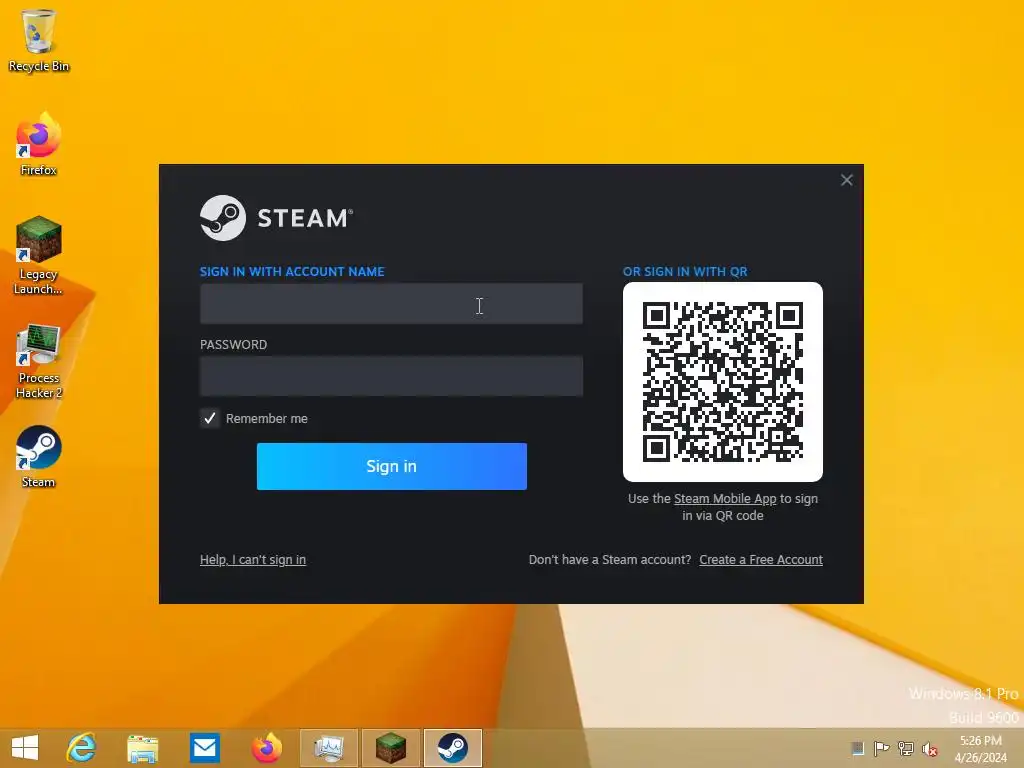This screenshot has height=768, width=1024.
Task: Click the 'PASSWORD' label text
Action: tap(233, 345)
